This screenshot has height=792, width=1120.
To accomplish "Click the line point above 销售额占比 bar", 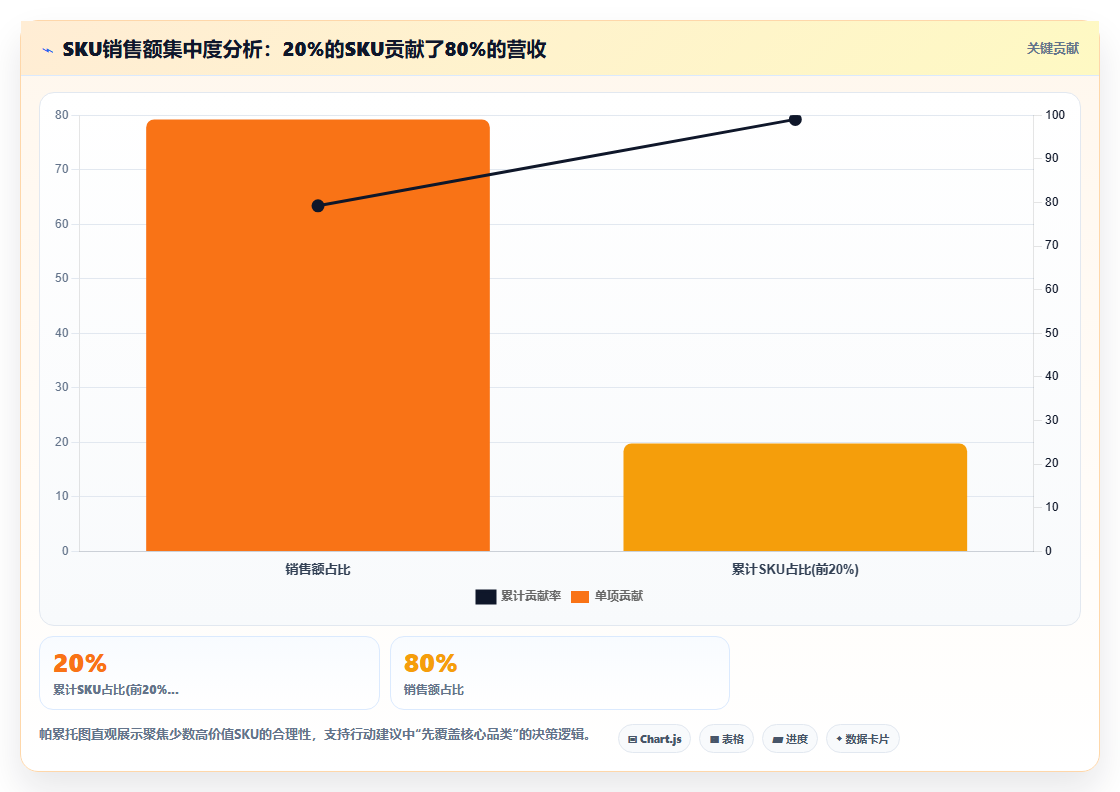I will point(318,206).
